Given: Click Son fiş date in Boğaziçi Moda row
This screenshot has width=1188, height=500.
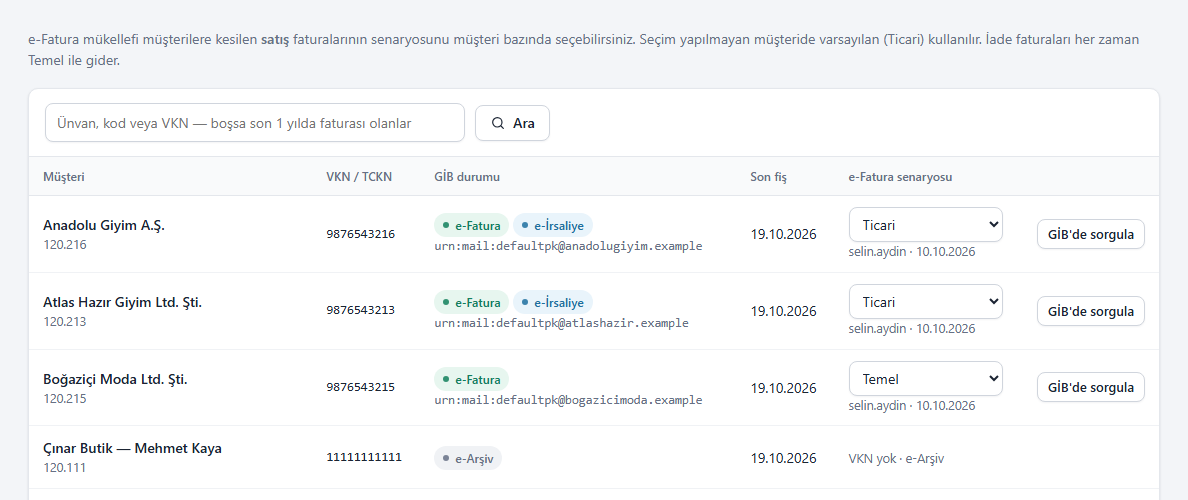Looking at the screenshot, I should 783,387.
